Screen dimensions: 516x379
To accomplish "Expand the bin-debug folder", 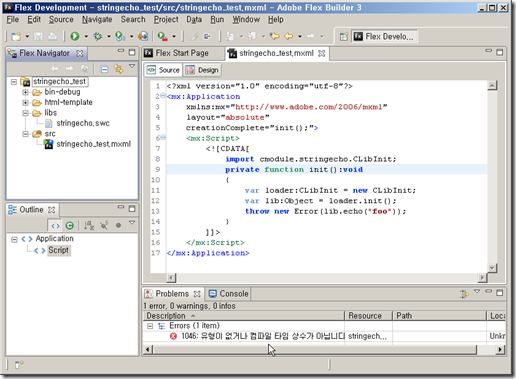I will pyautogui.click(x=25, y=92).
